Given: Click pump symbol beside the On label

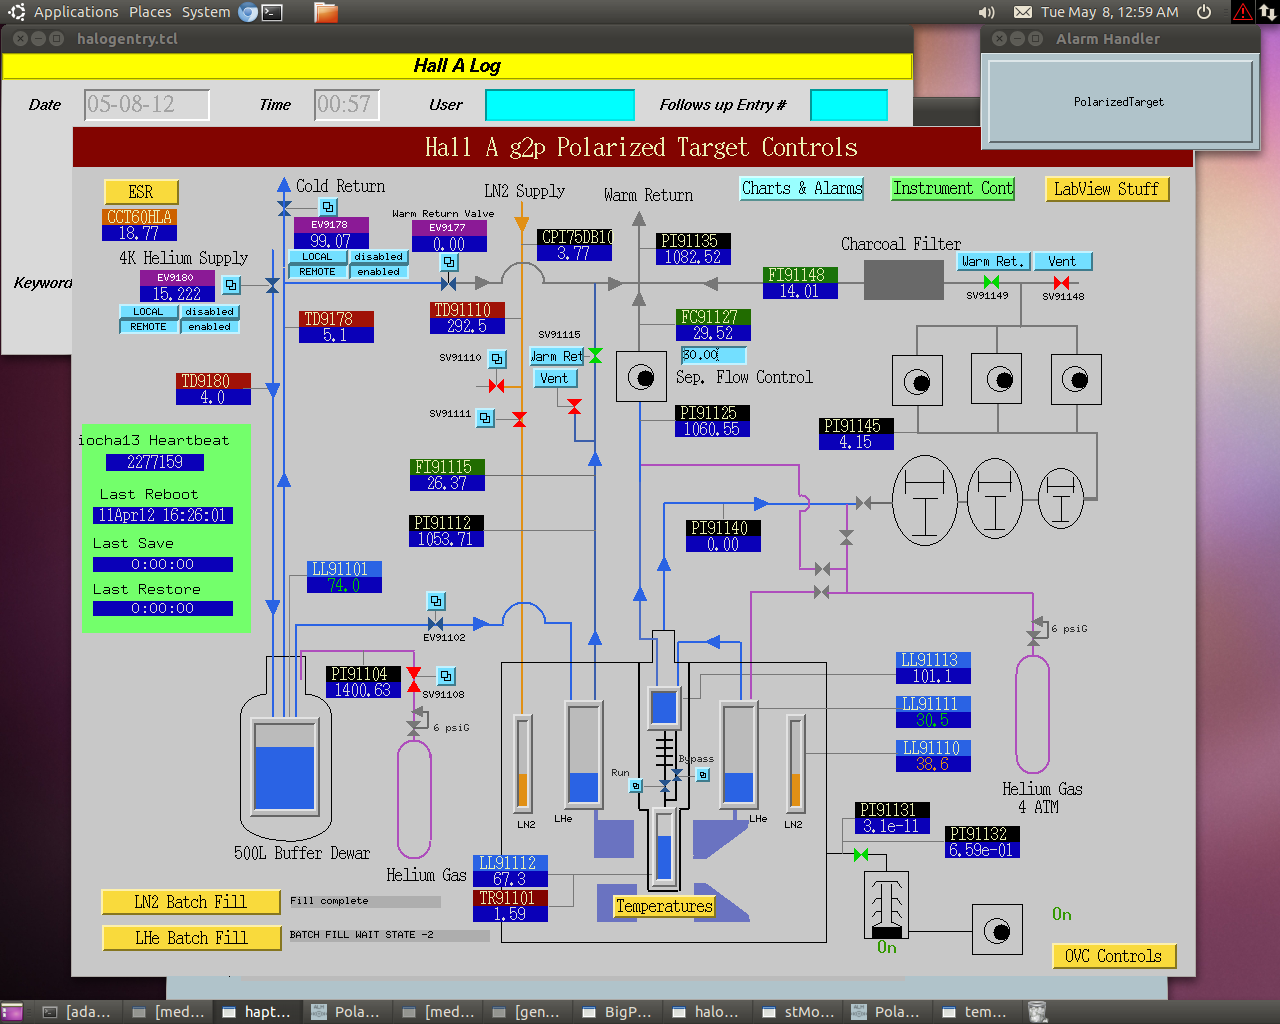Looking at the screenshot, I should (x=997, y=931).
